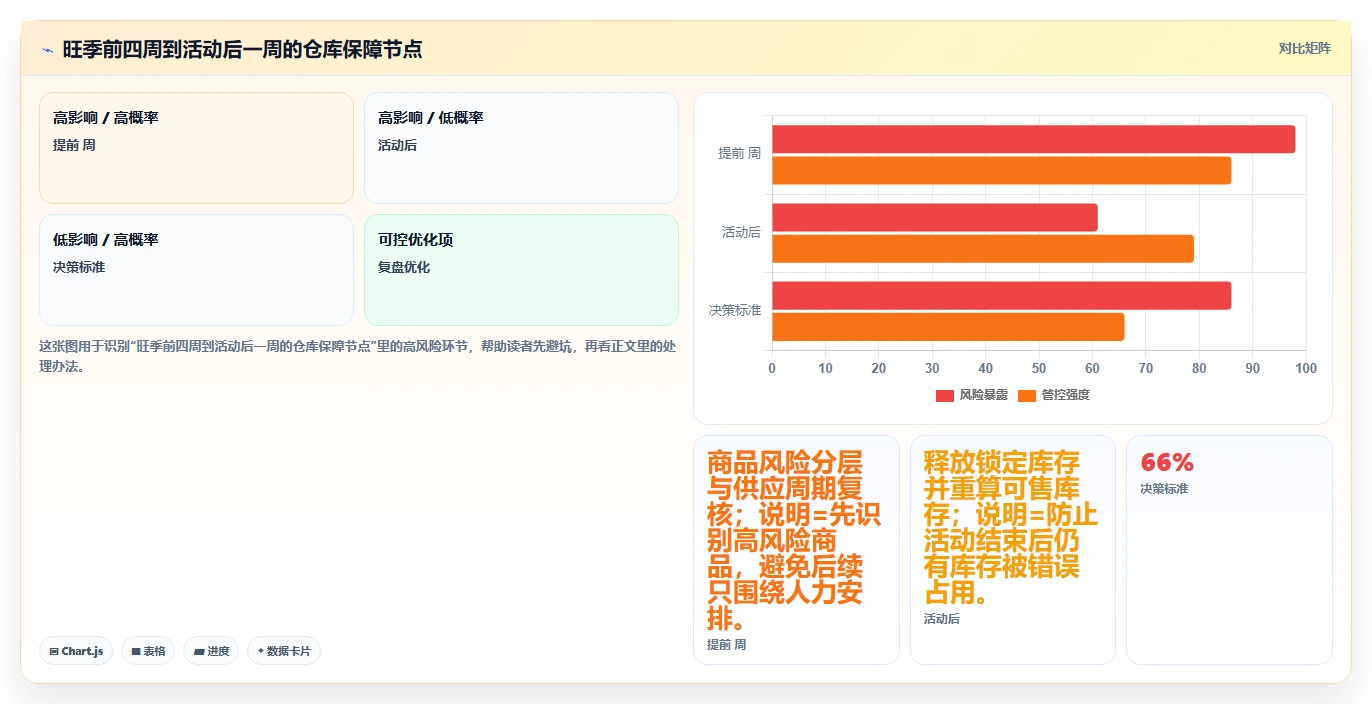Viewport: 1372px width, 704px height.
Task: Click the 活动后 y-axis label on chart
Action: pyautogui.click(x=741, y=232)
